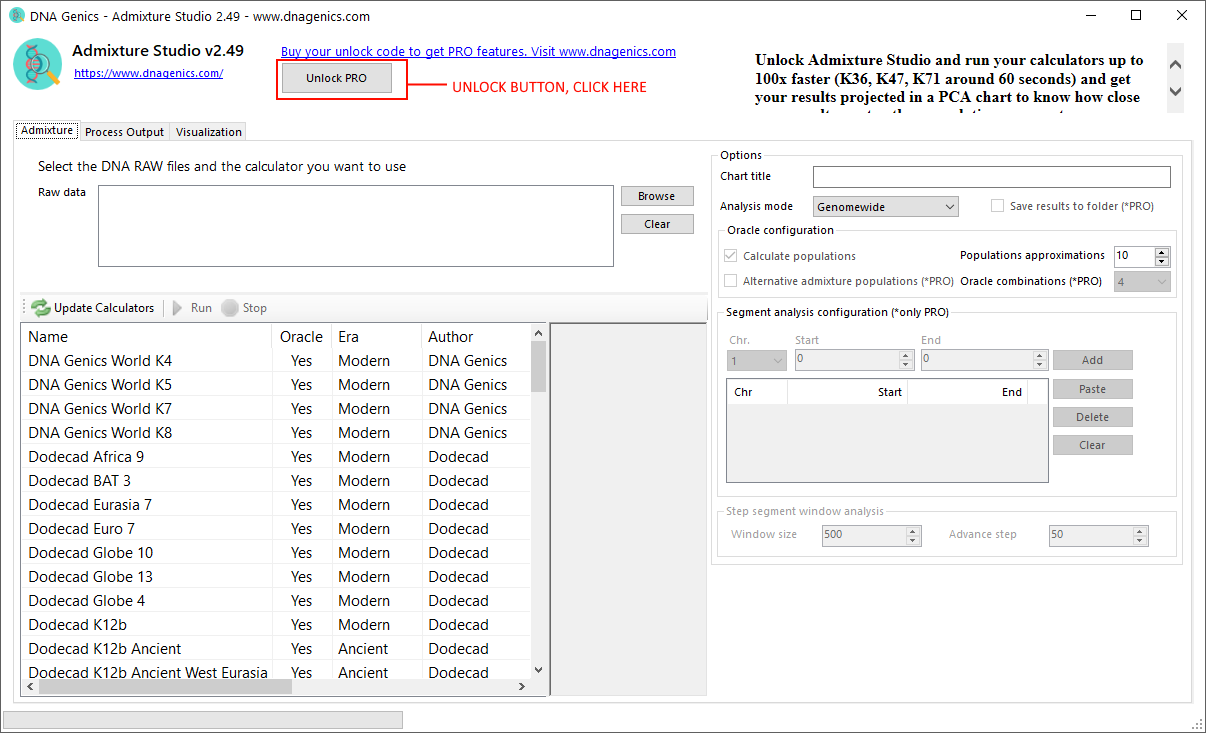This screenshot has height=733, width=1206.
Task: Click inside the Chart title field
Action: pos(990,176)
